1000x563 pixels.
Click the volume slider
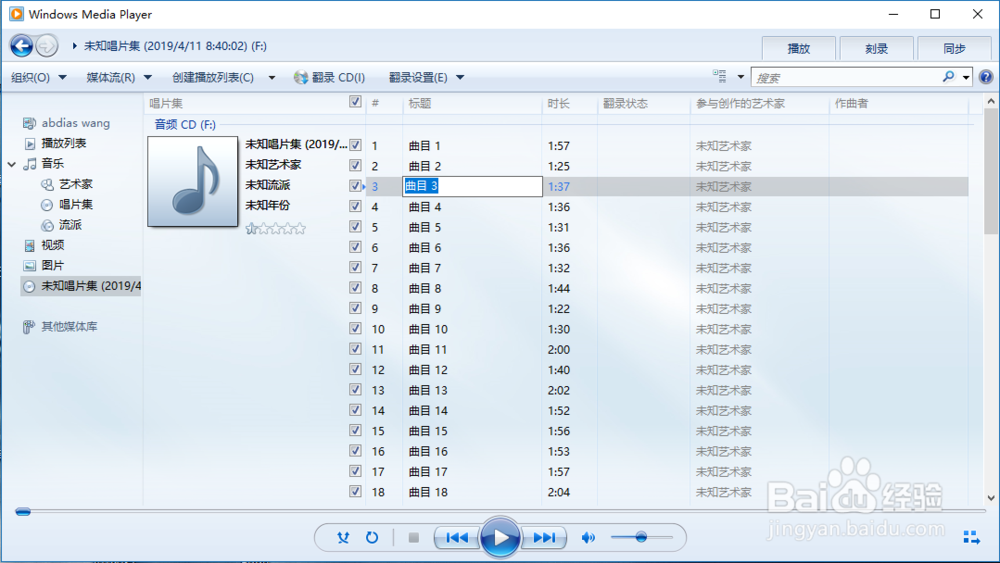[642, 537]
